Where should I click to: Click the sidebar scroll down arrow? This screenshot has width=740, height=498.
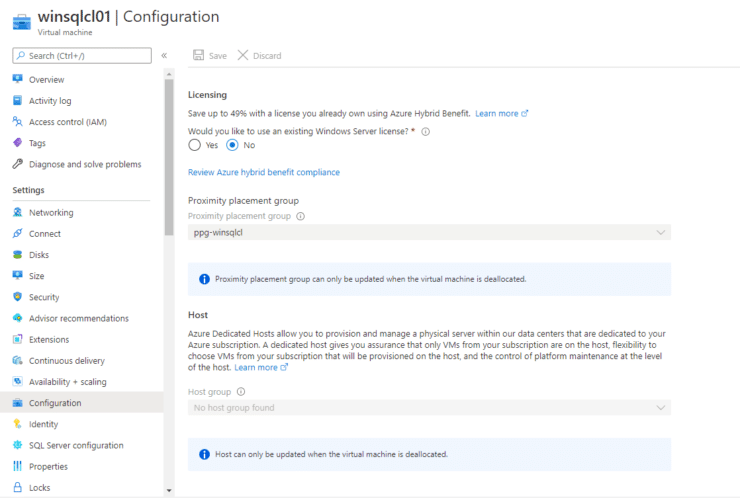[x=169, y=491]
